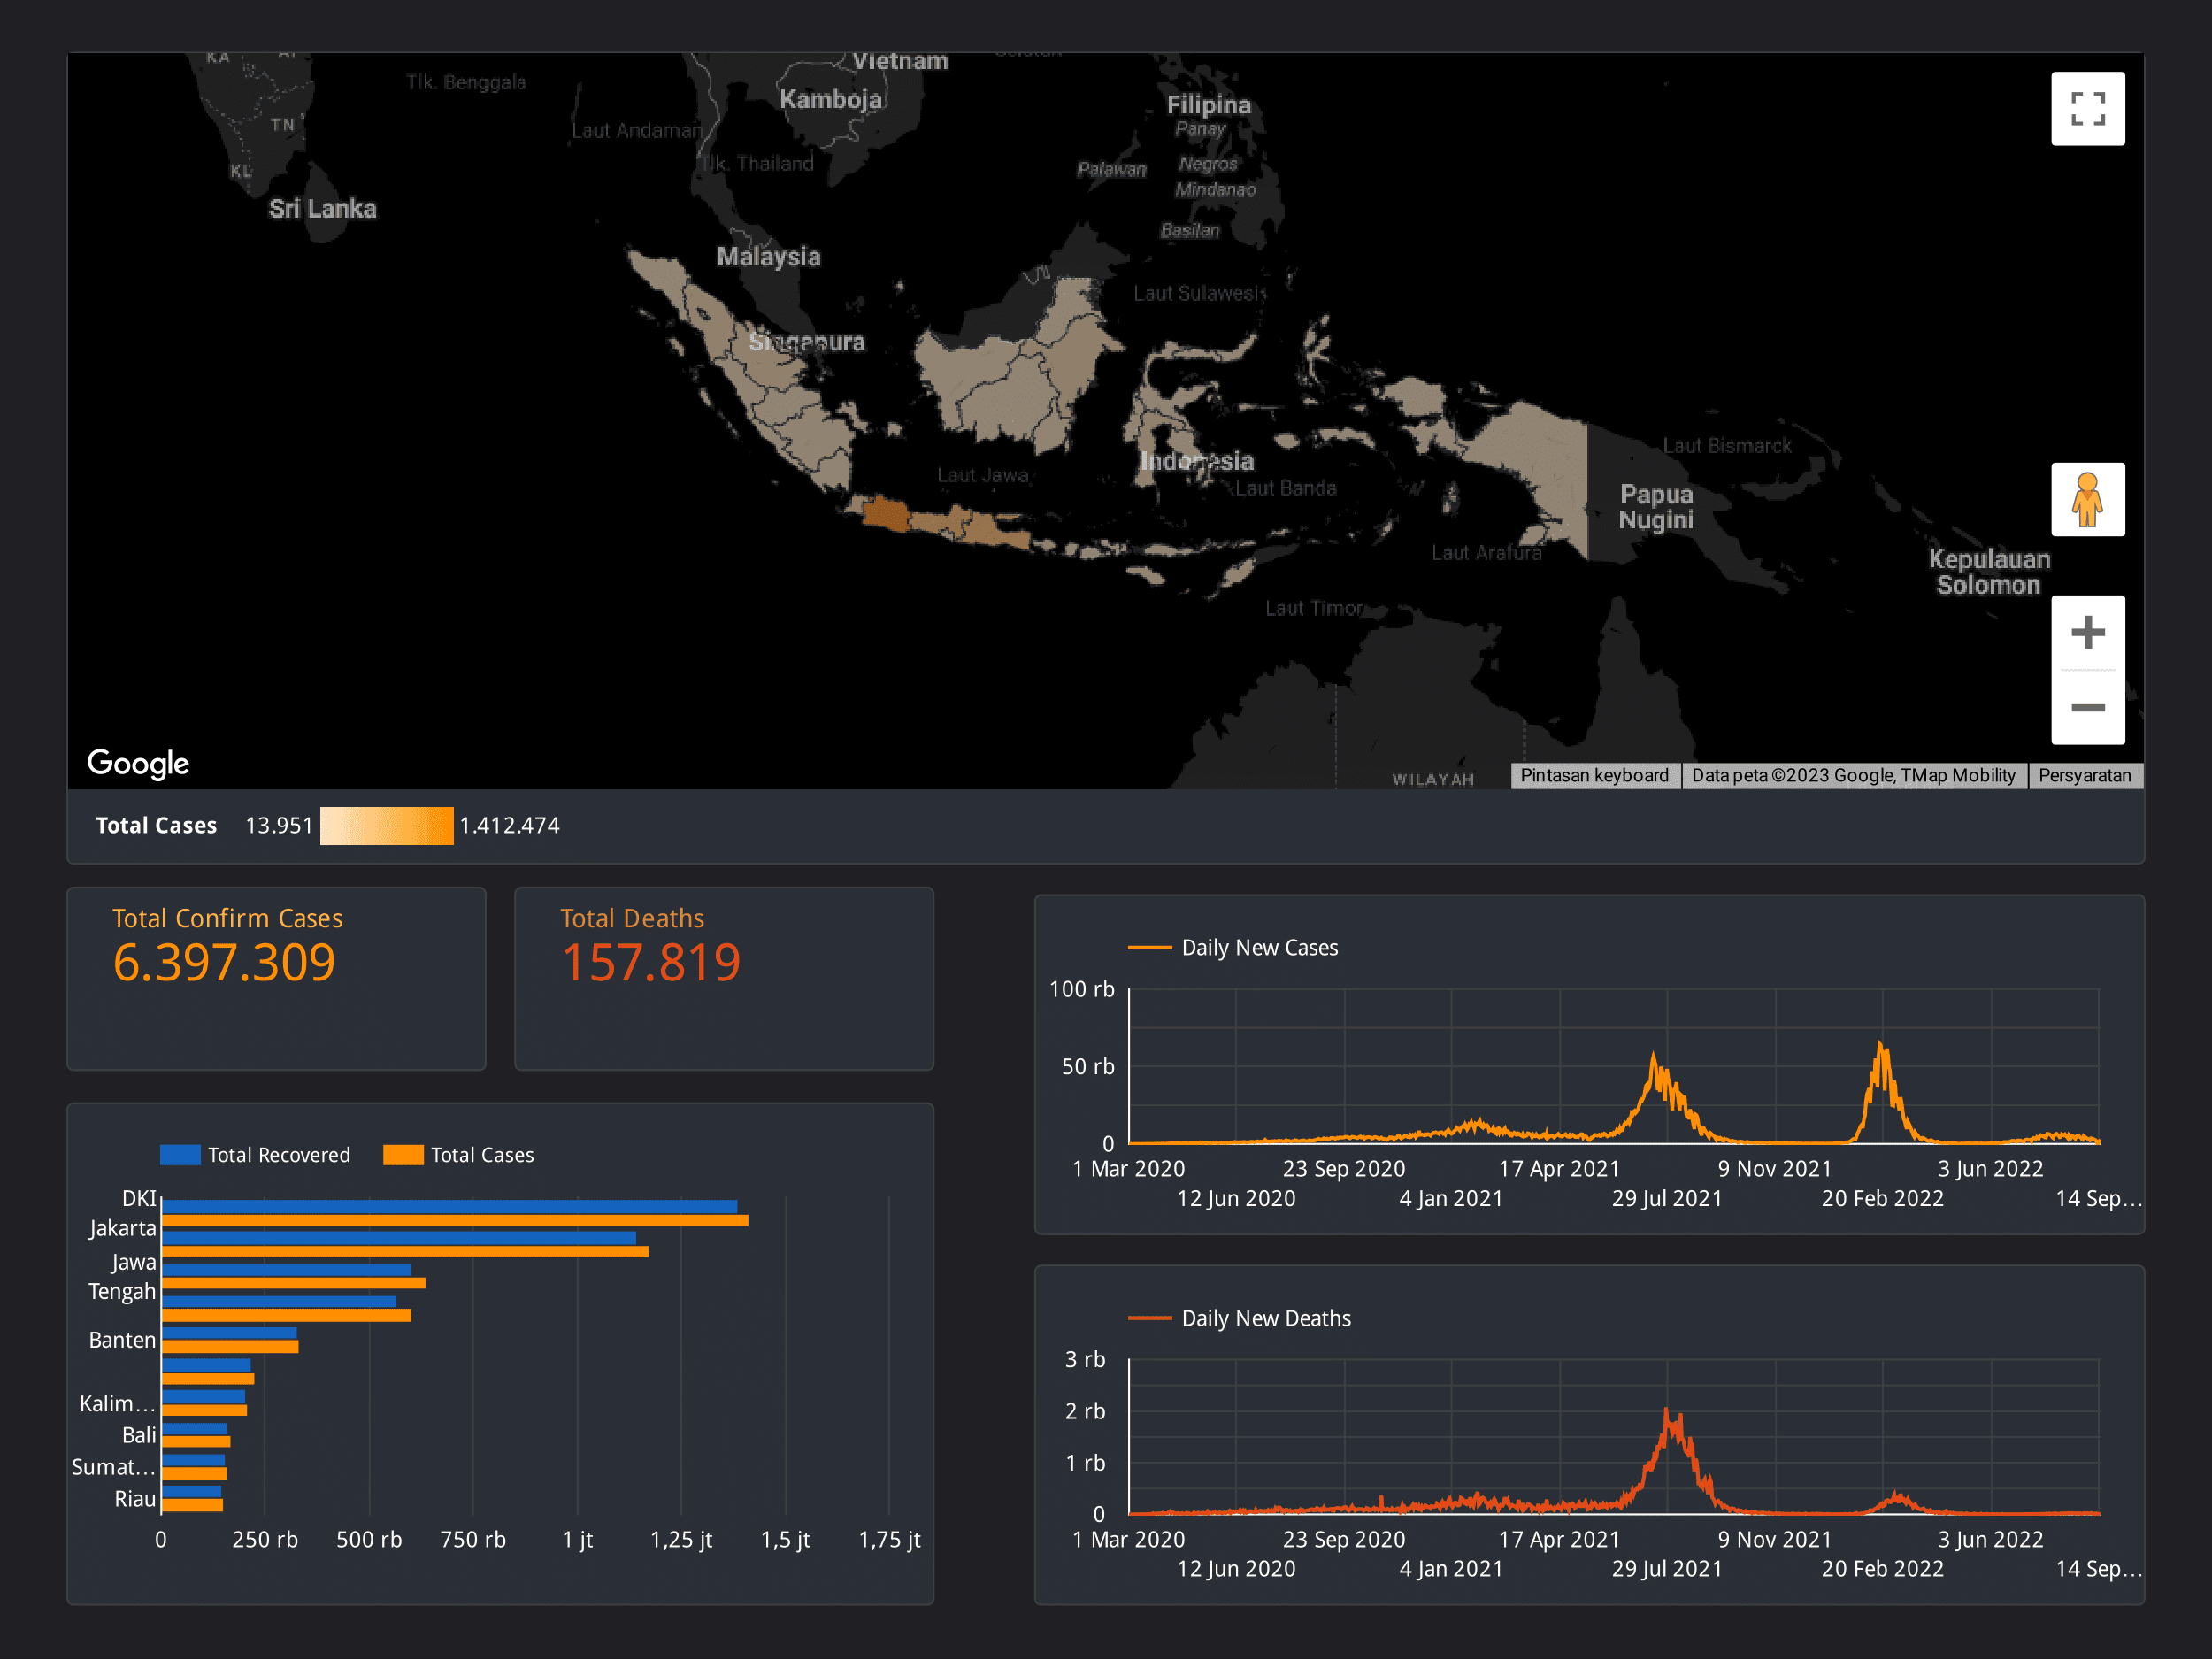The image size is (2212, 1660).
Task: Toggle Total Cases legend swatch
Action: point(403,1155)
